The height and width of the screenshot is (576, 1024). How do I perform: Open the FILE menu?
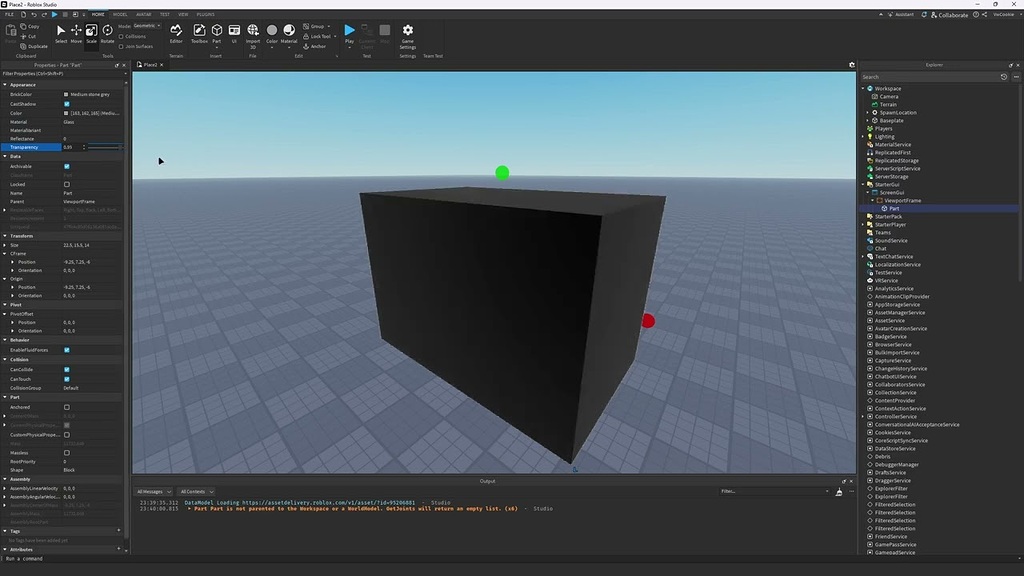coord(9,14)
